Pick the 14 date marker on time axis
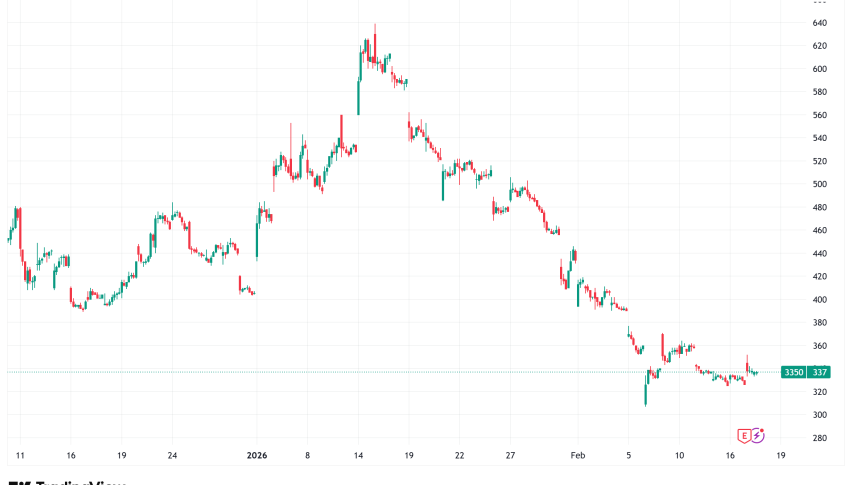Screen dimensions: 852x485 point(359,455)
